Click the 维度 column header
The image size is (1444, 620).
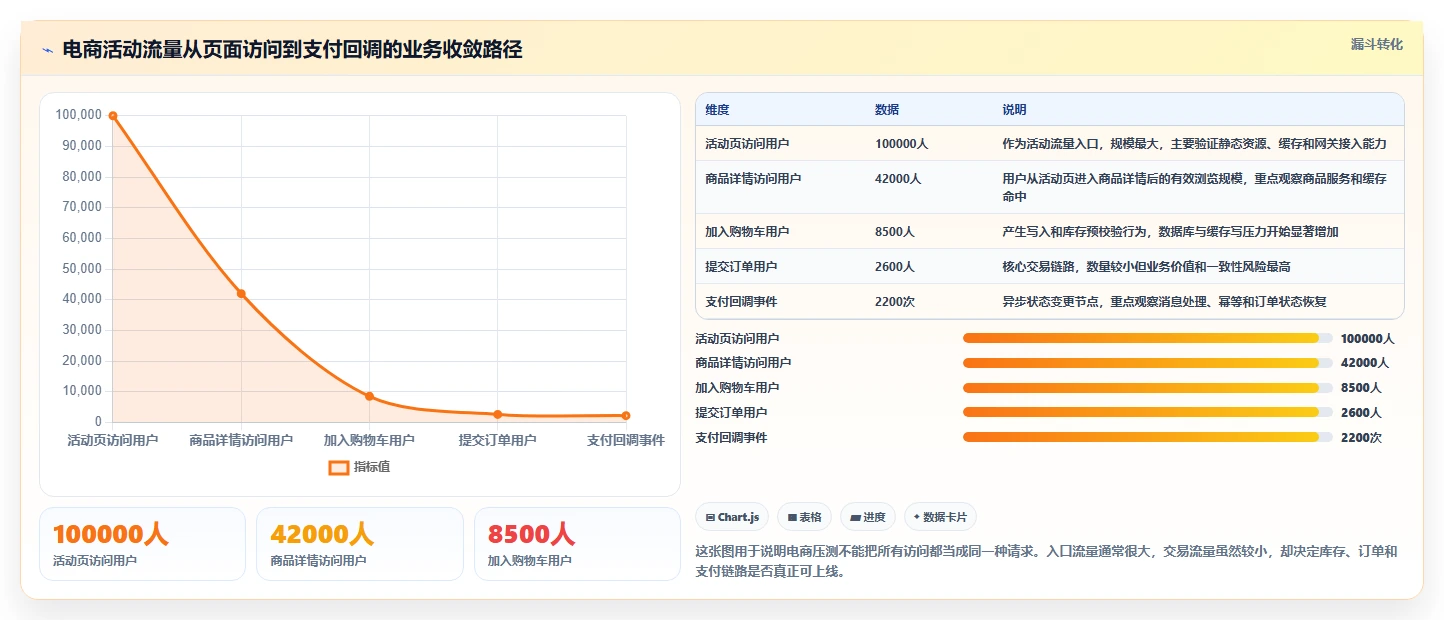(717, 109)
